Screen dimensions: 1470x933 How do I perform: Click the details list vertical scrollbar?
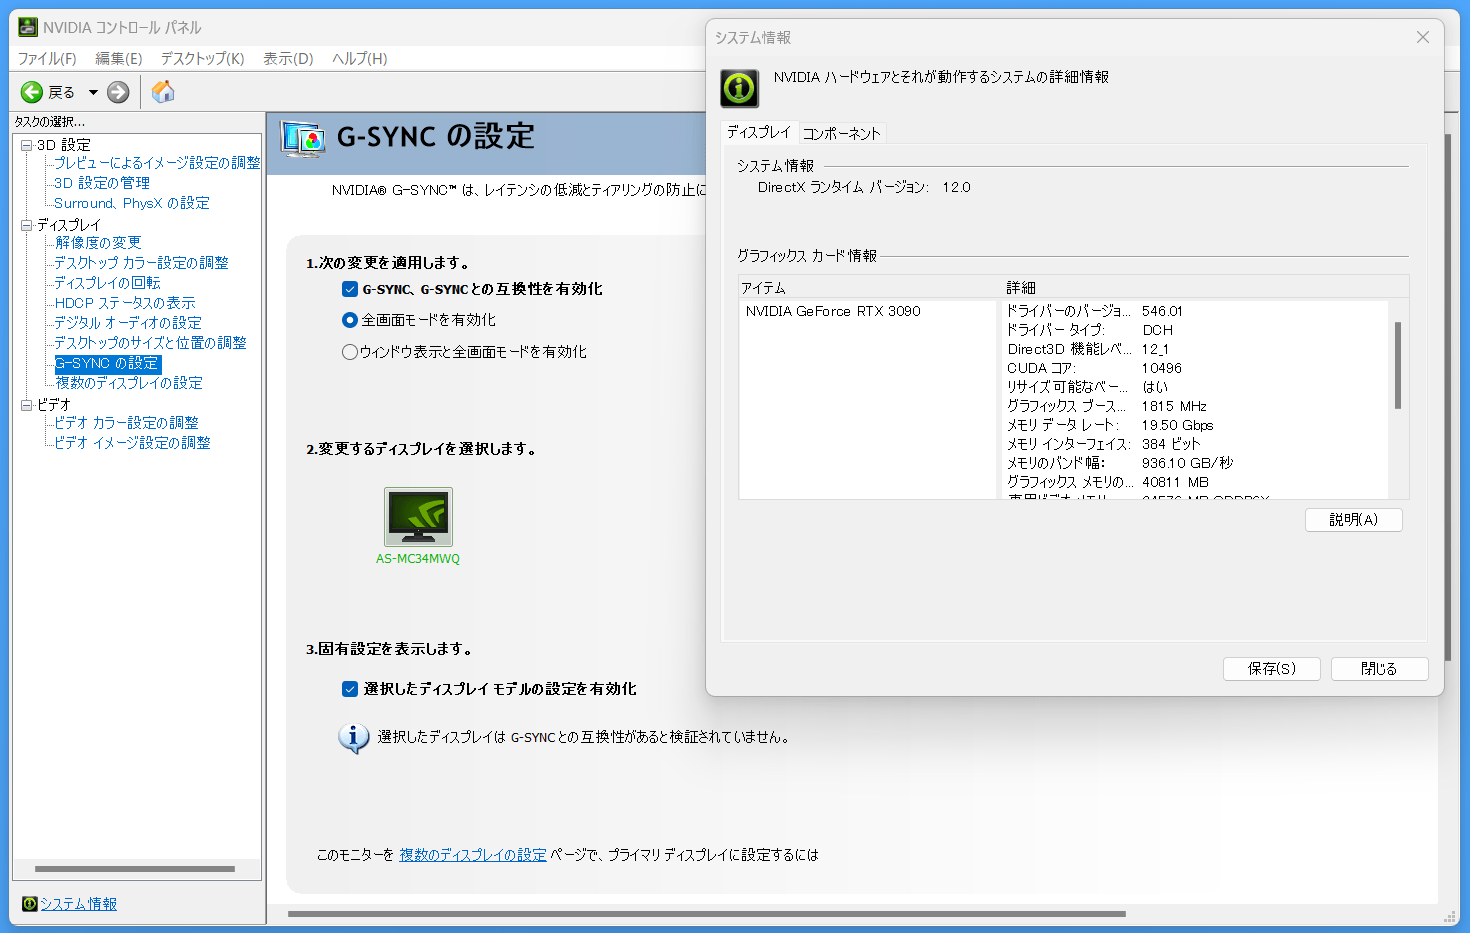tap(1398, 365)
